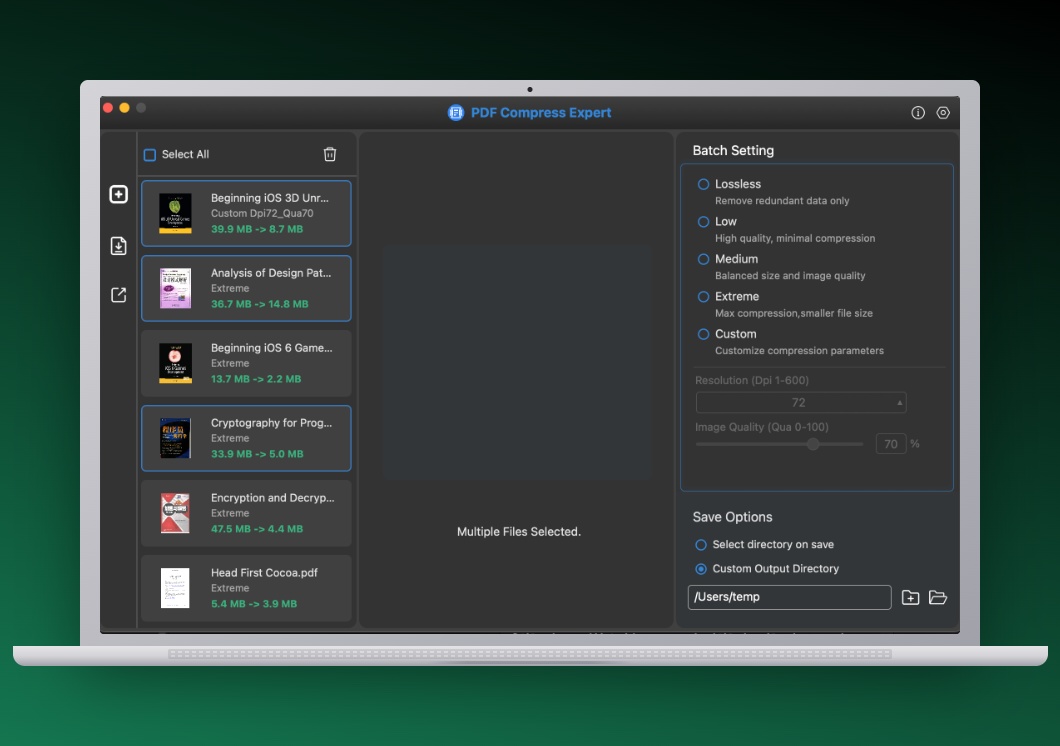Click the Save Options heading
Image resolution: width=1060 pixels, height=746 pixels.
pyautogui.click(x=732, y=517)
